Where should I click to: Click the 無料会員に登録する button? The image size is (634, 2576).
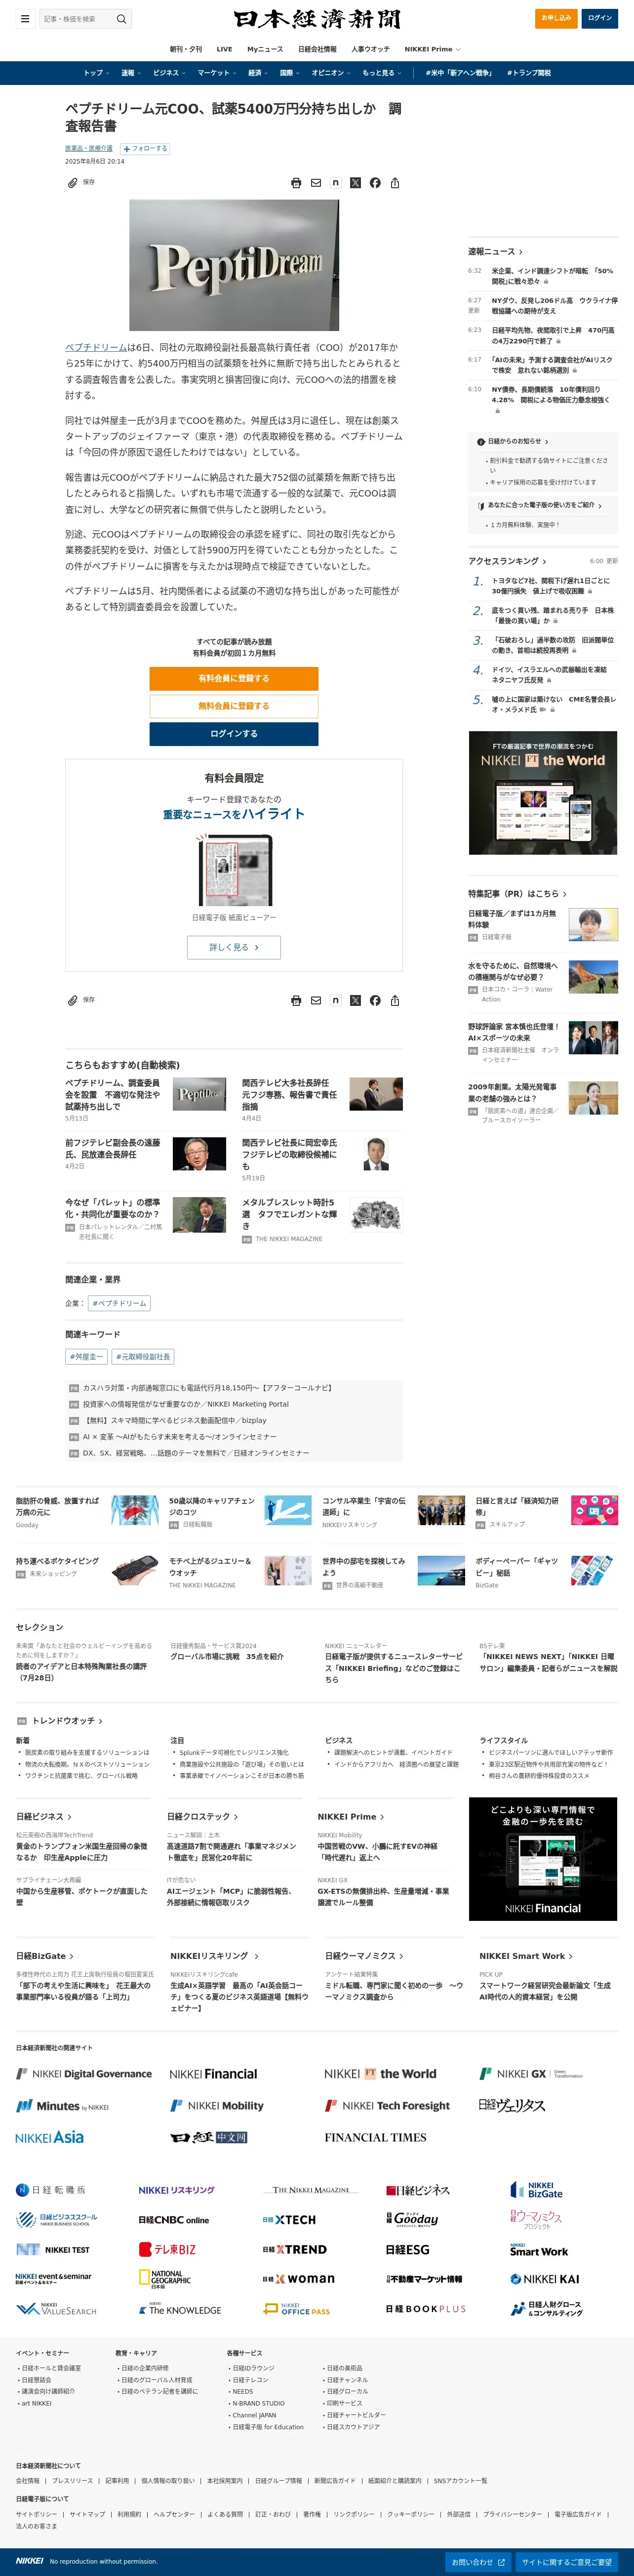[234, 706]
